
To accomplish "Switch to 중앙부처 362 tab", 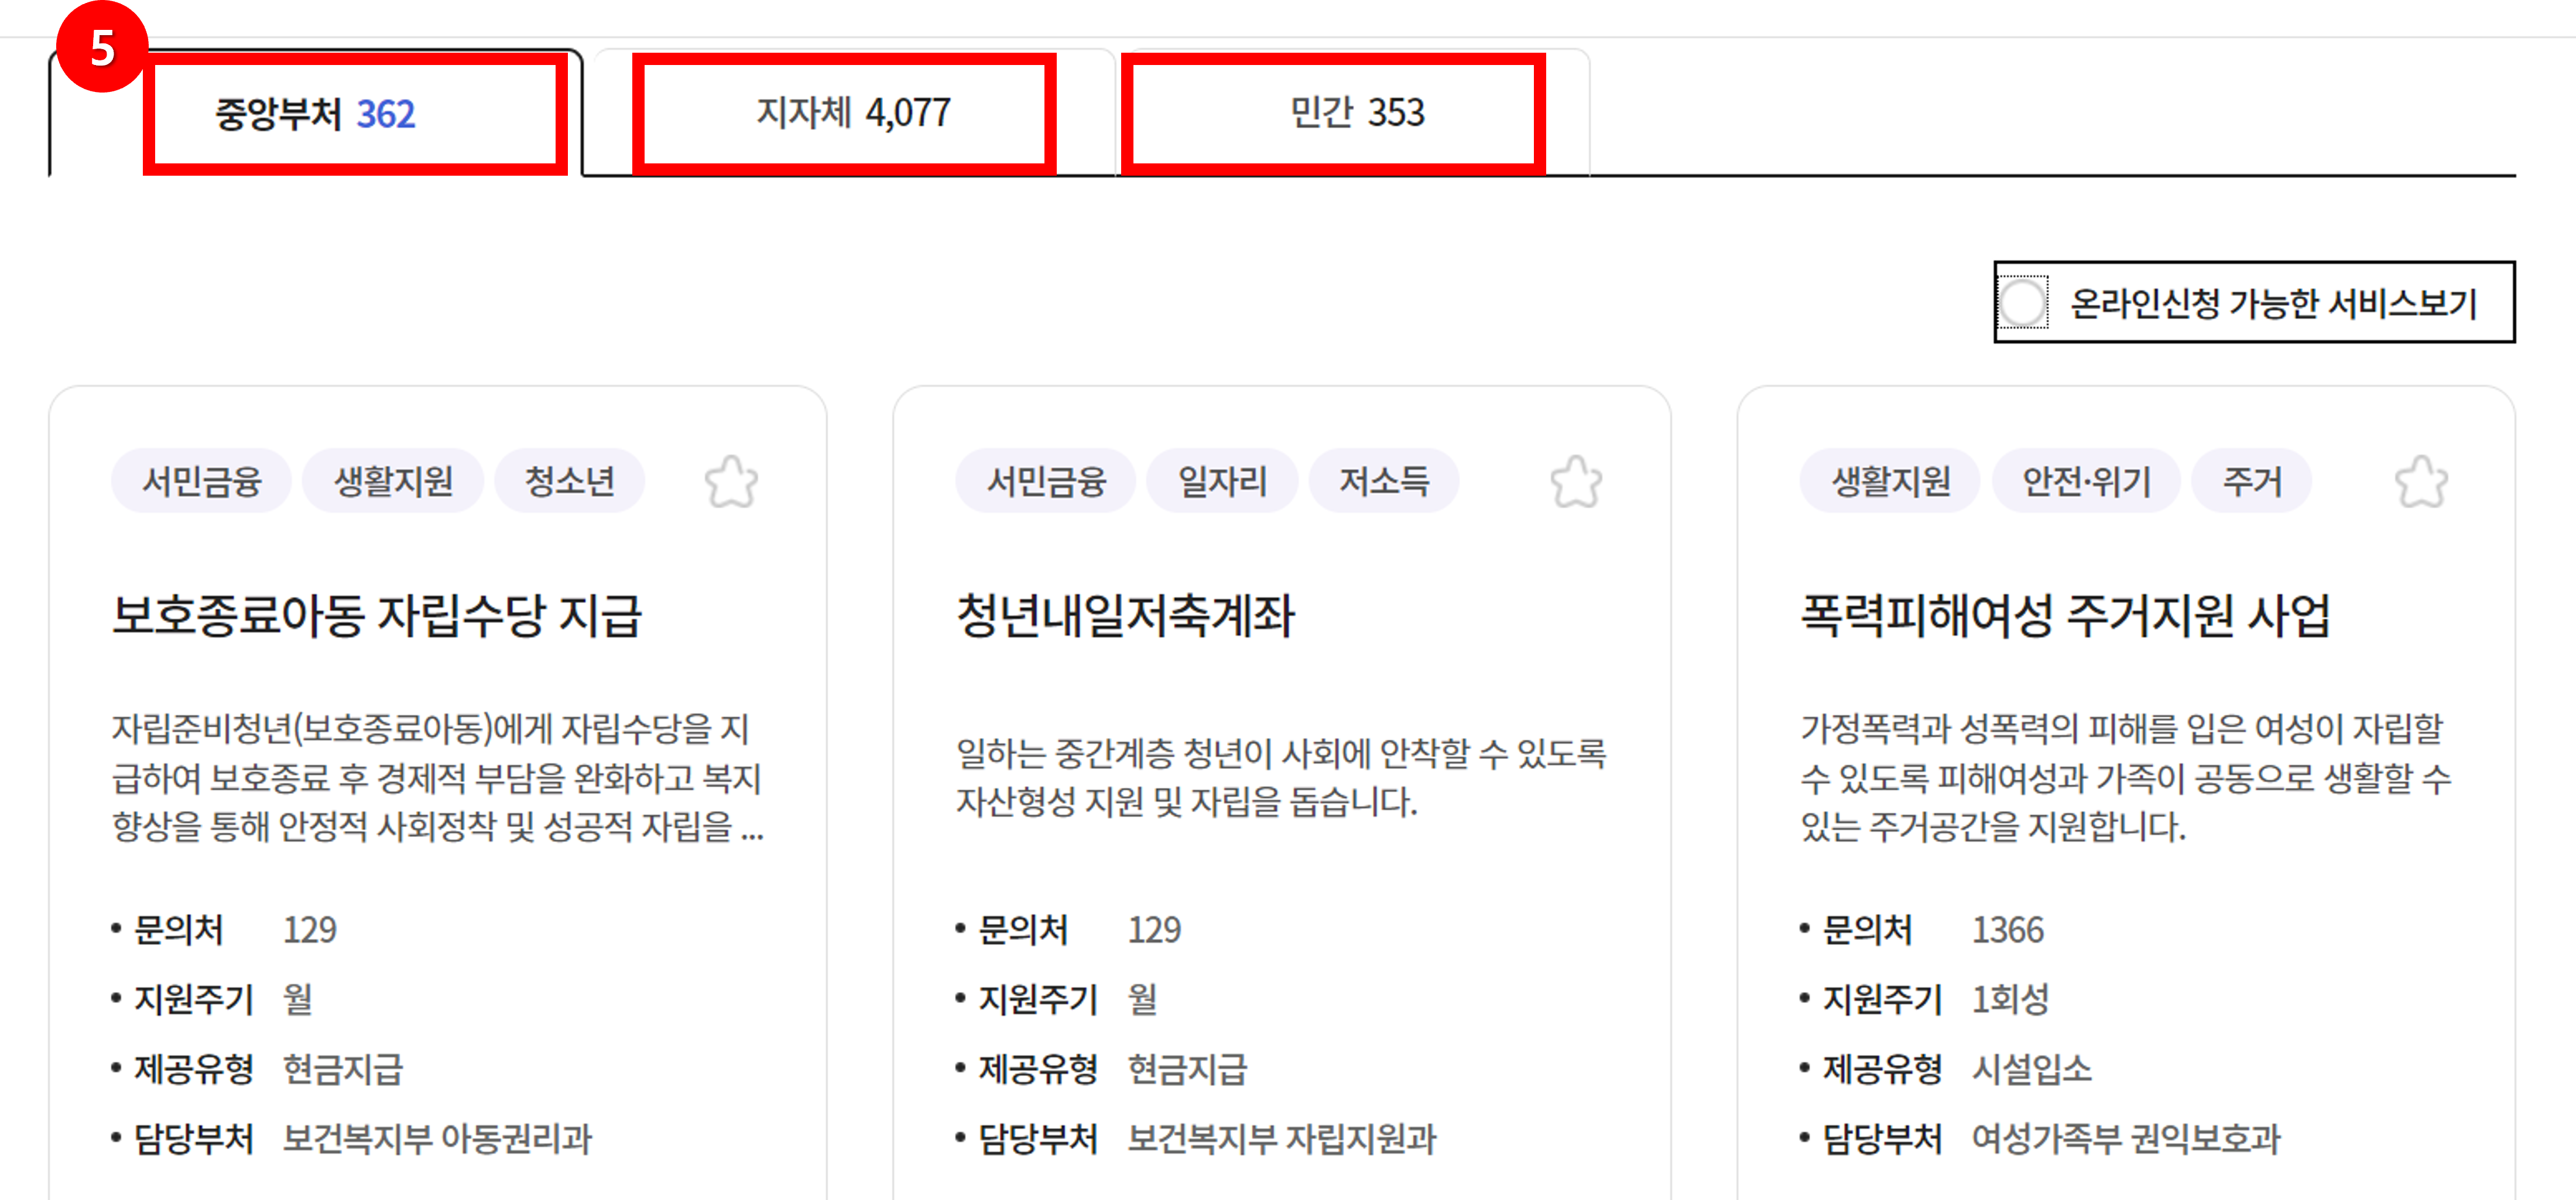I will tap(315, 113).
